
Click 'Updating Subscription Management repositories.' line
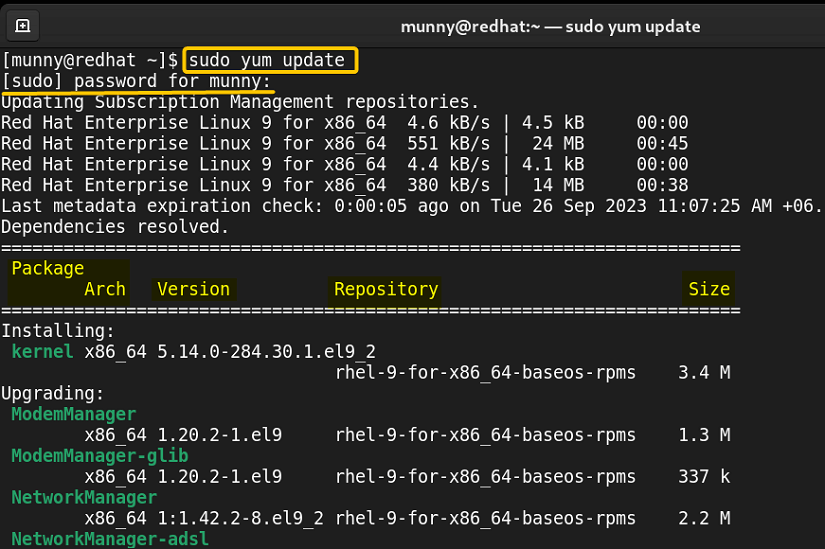[x=240, y=102]
